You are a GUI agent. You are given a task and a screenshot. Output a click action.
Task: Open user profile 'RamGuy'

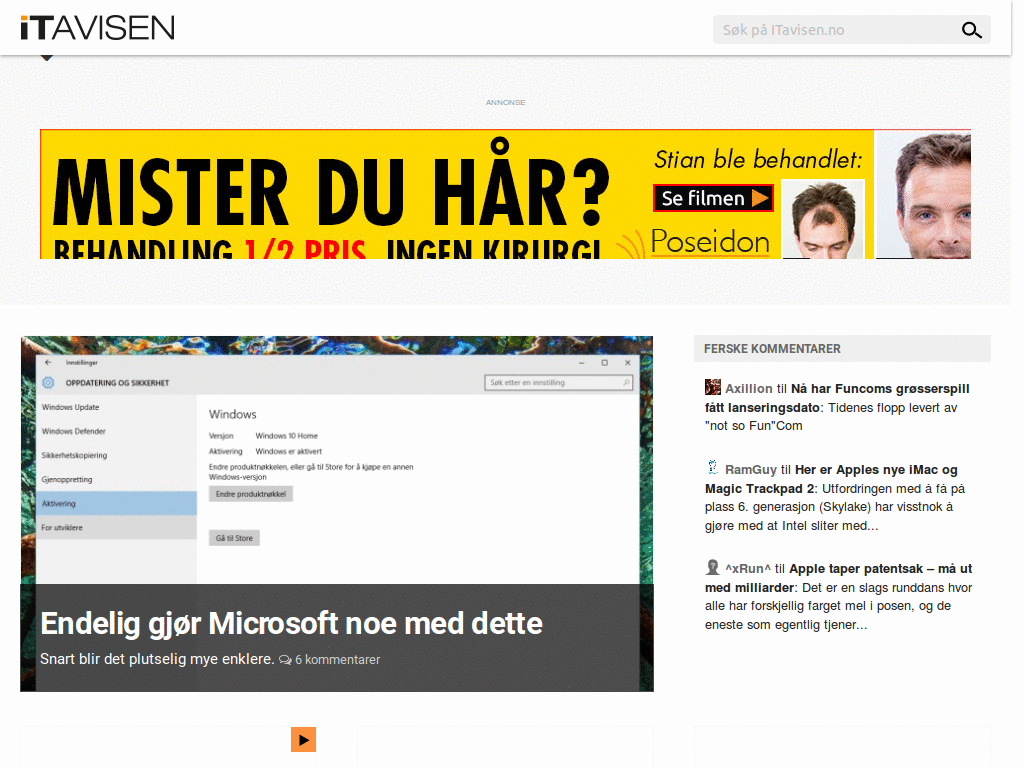pos(750,470)
